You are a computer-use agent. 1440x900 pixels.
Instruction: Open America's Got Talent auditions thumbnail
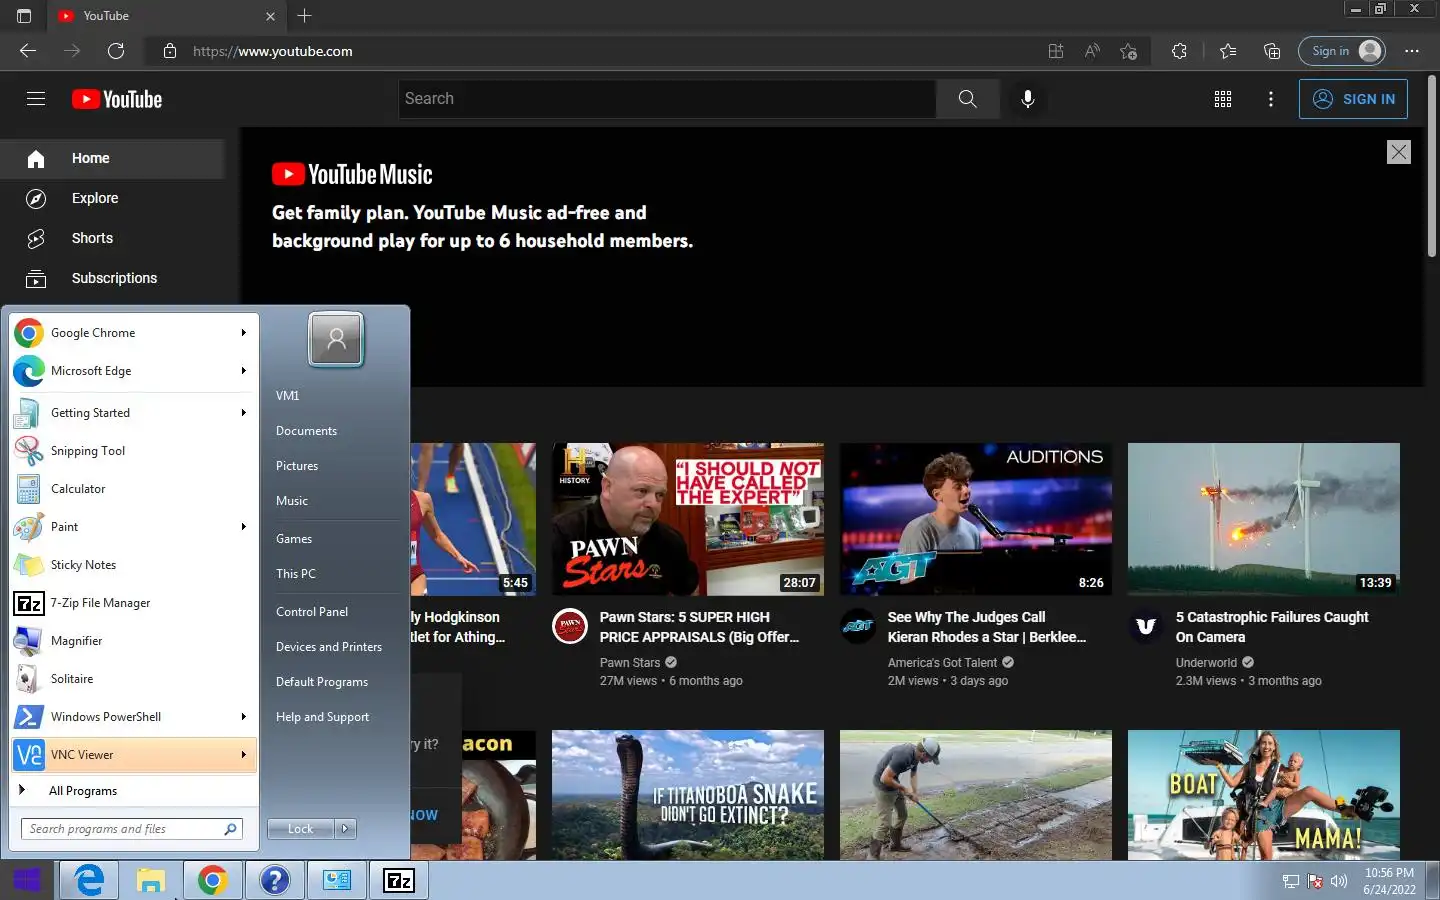[x=976, y=519]
